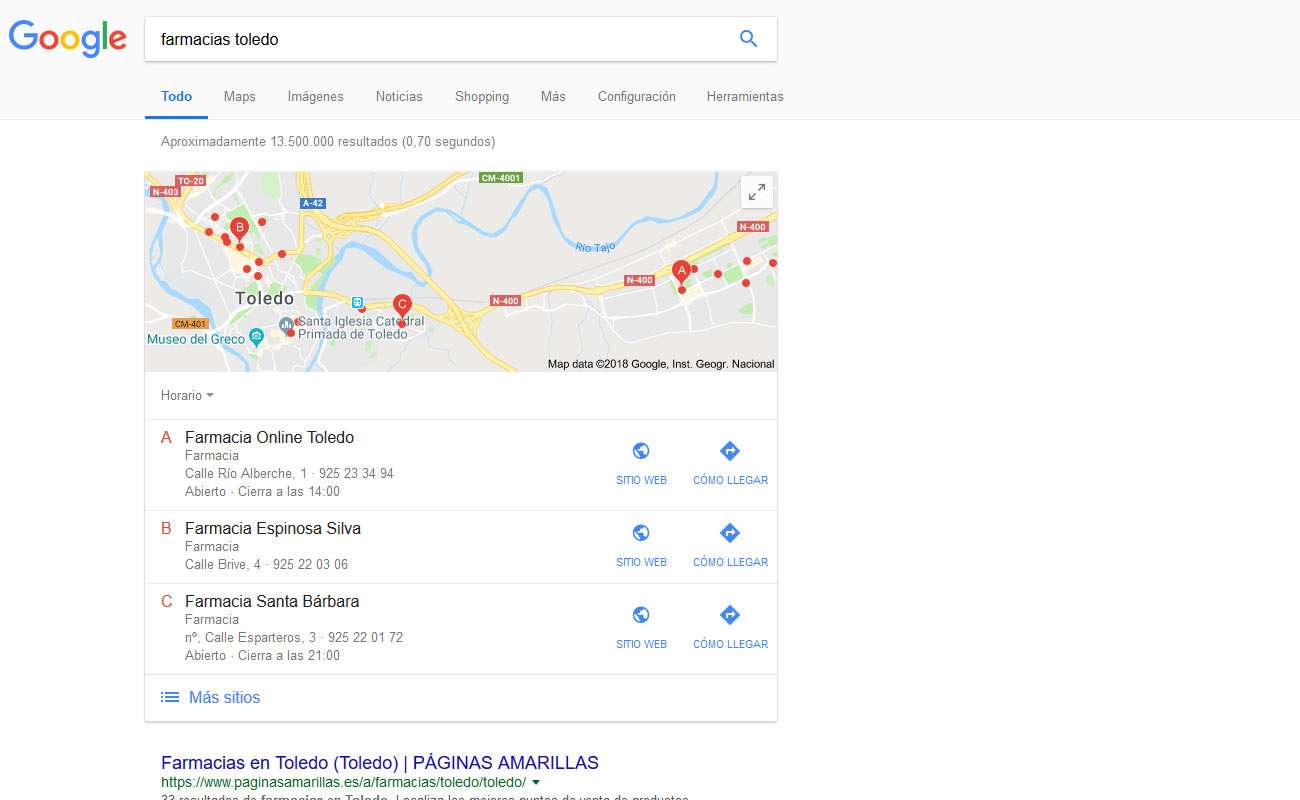Open Farmacia Santa Bárbara listing
The image size is (1300, 800).
tap(272, 601)
